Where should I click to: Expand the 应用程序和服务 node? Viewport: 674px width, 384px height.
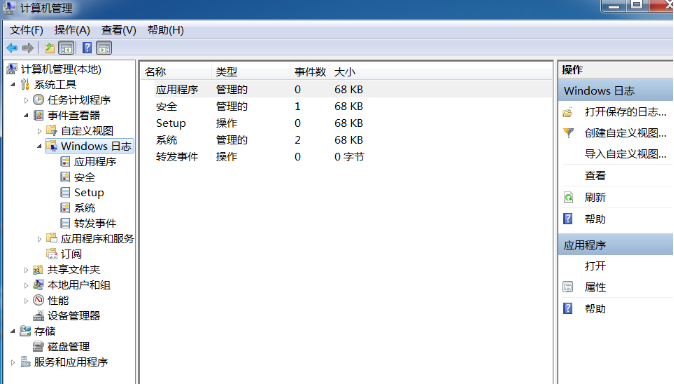(39, 239)
